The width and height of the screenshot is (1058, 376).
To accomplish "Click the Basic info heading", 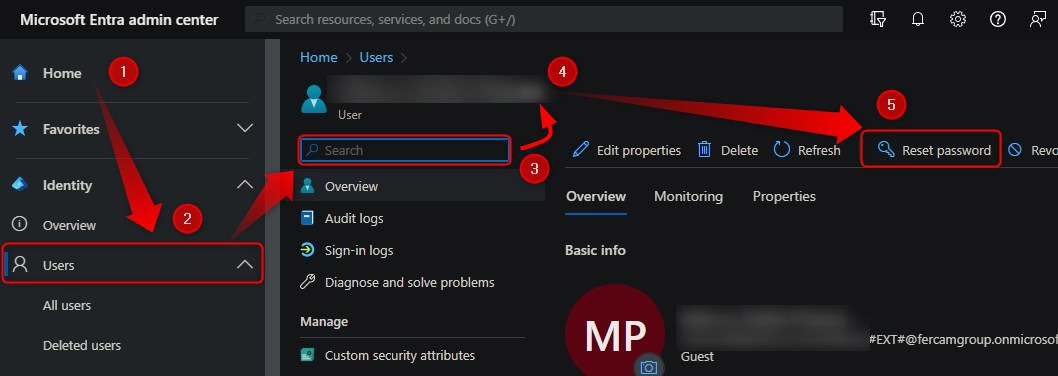I will point(595,250).
